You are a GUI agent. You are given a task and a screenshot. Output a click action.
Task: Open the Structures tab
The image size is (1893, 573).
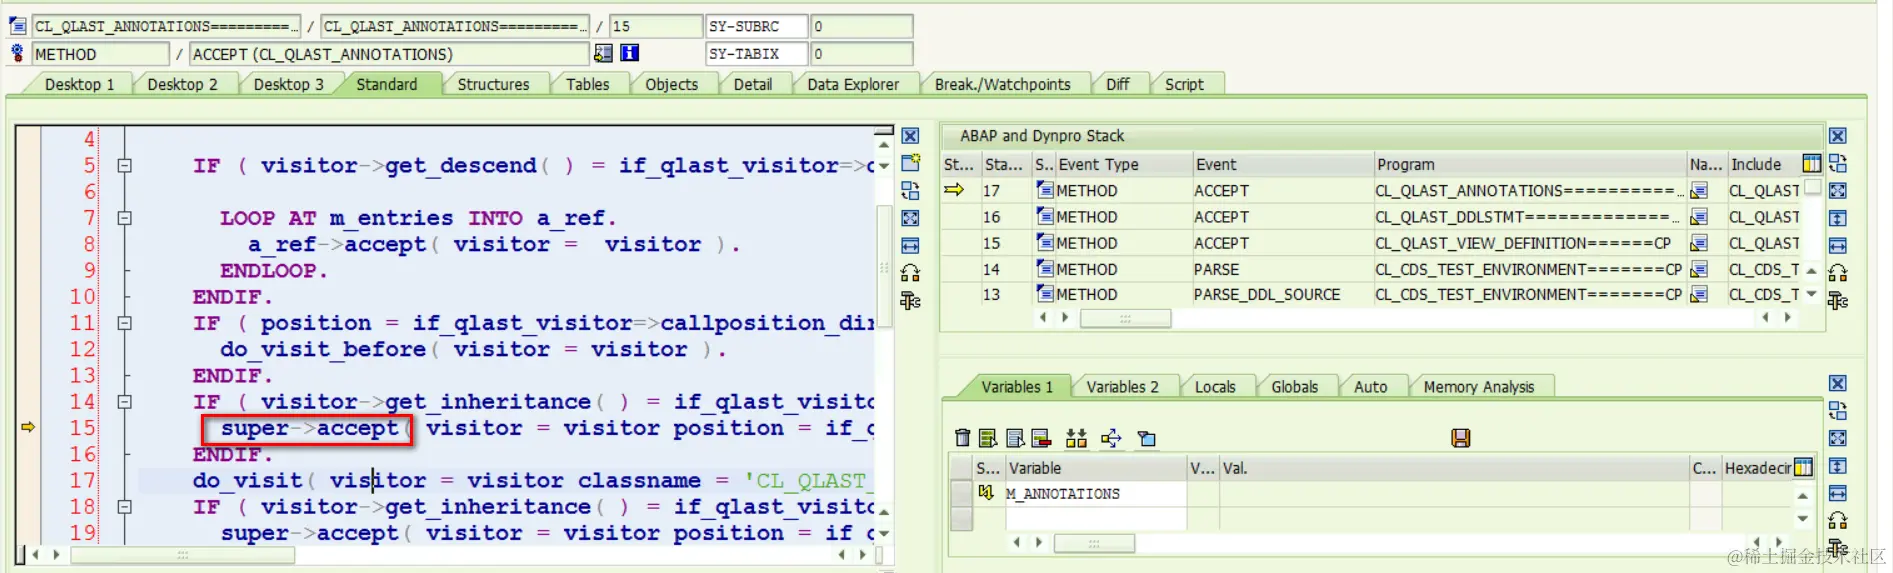tap(493, 85)
